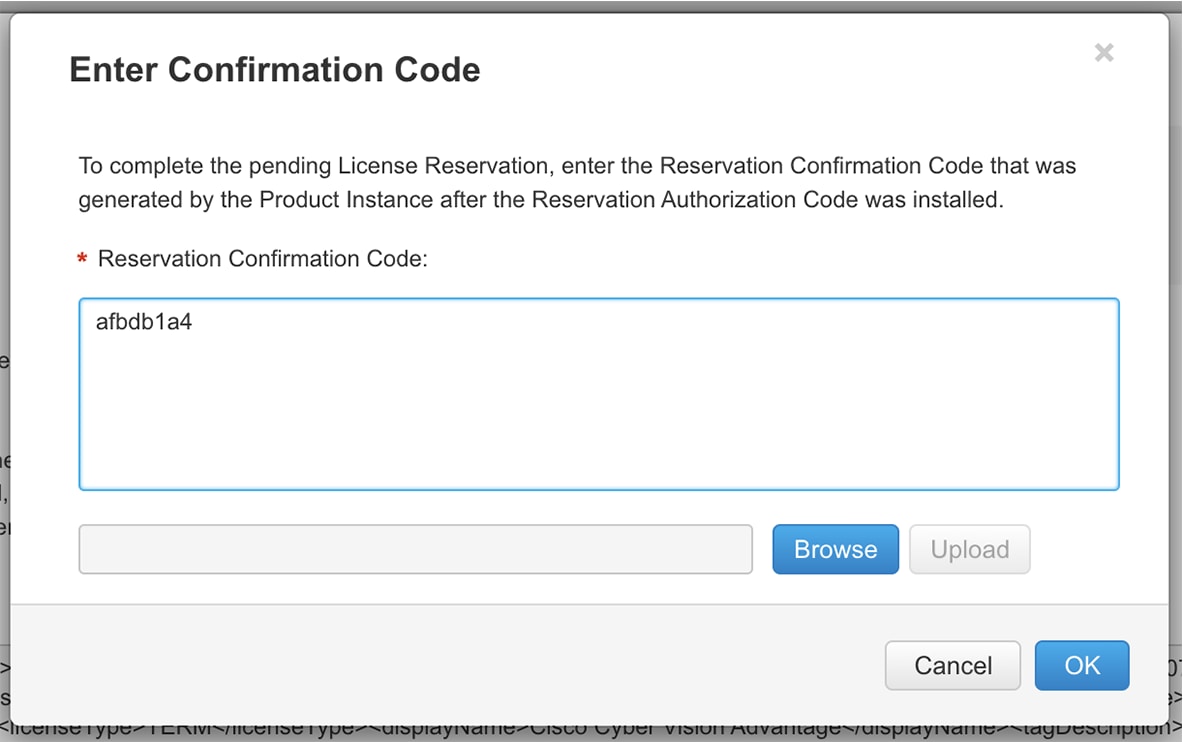Cancel the confirmation code dialog
The height and width of the screenshot is (742, 1183).
click(952, 666)
